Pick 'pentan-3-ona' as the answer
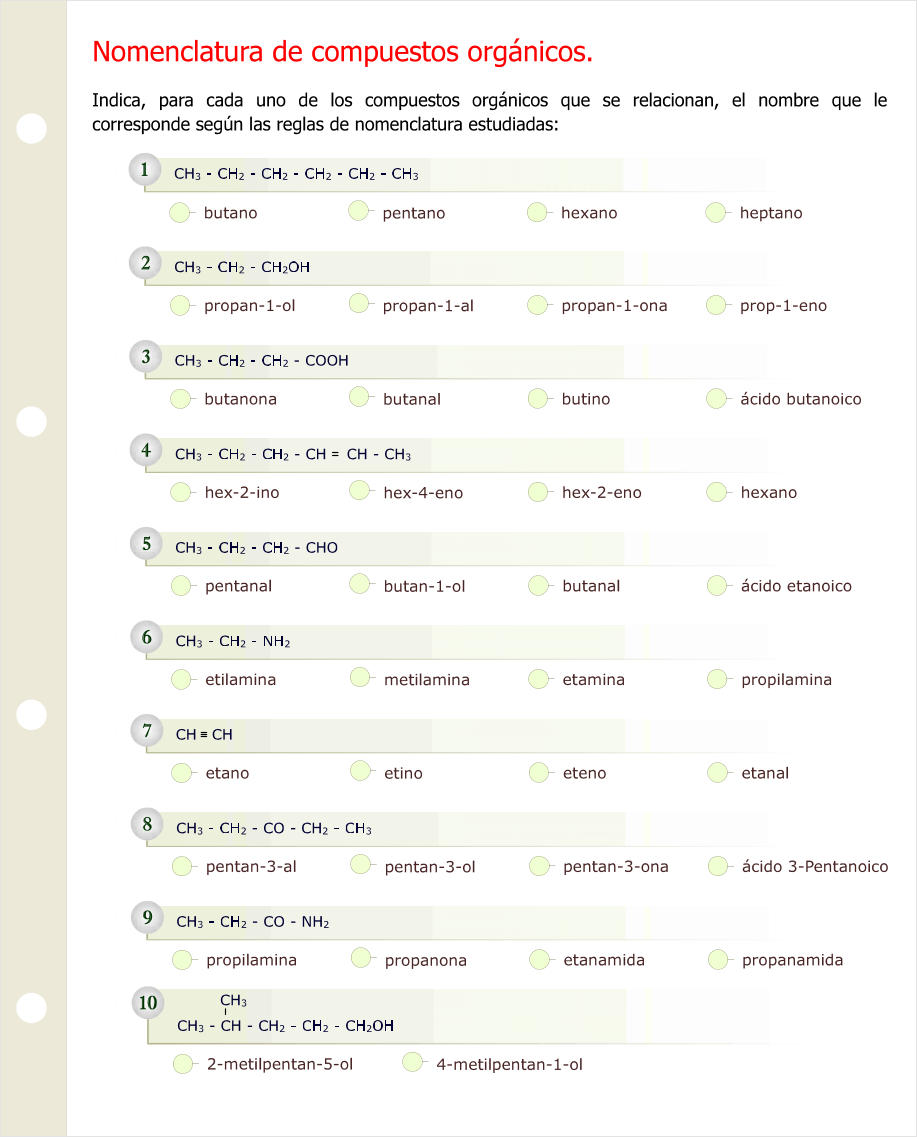Screen dimensions: 917x1137 point(540,866)
